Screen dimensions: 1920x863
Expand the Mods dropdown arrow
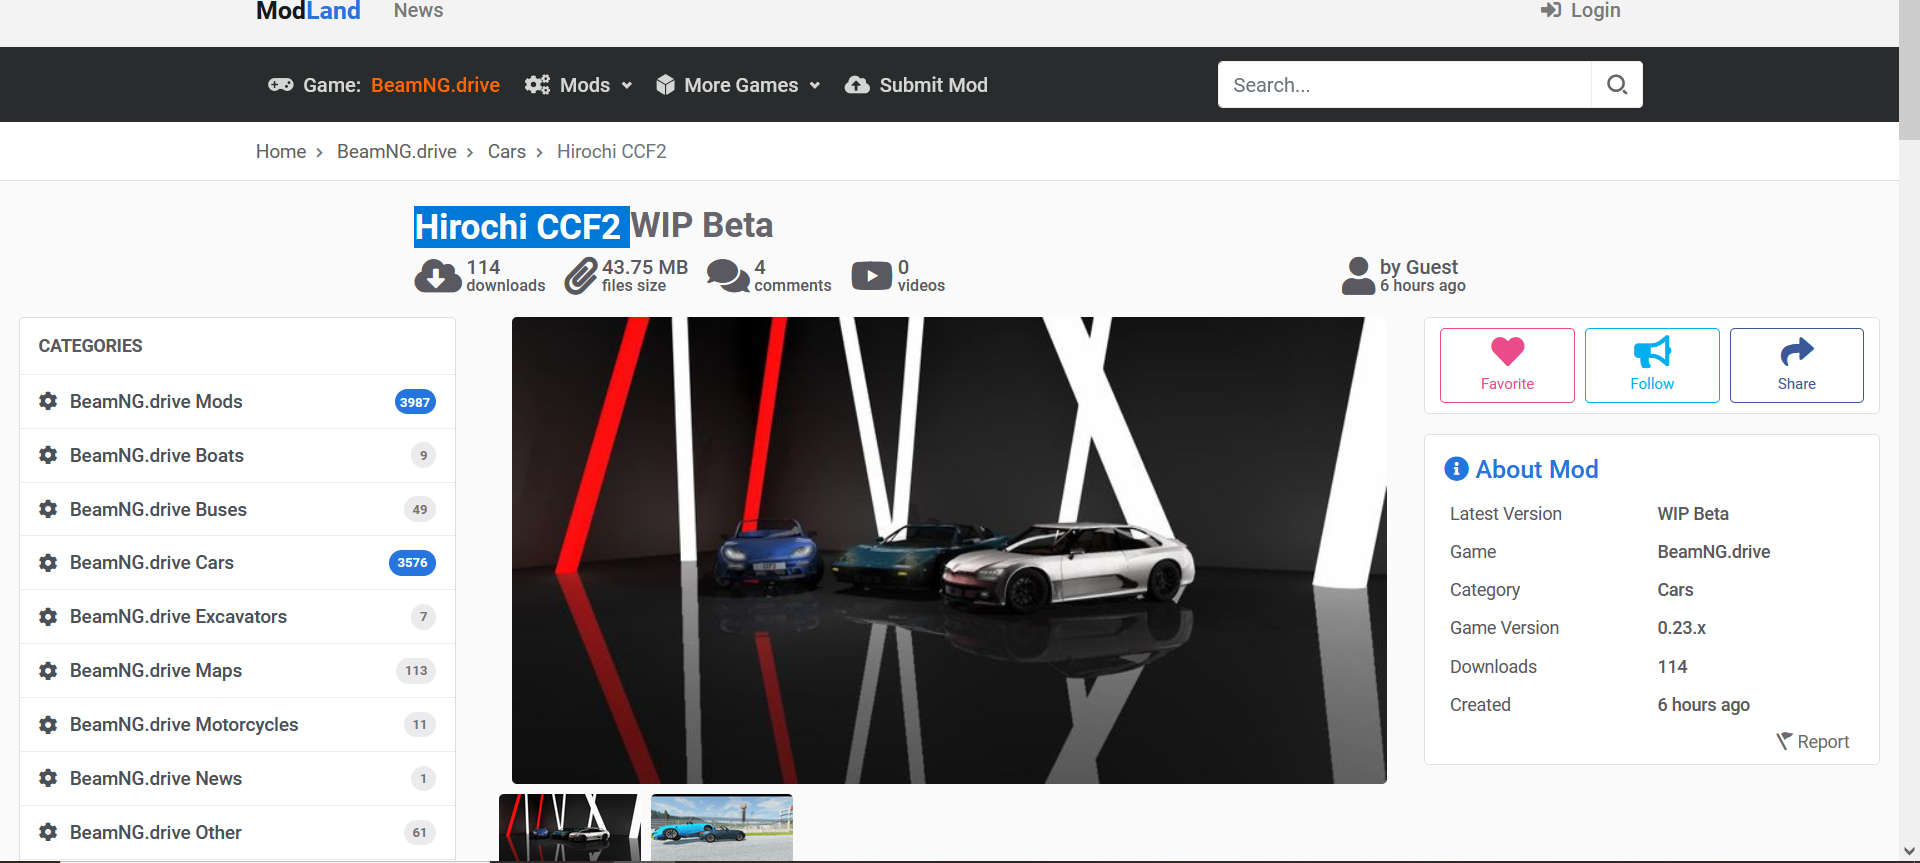[627, 86]
